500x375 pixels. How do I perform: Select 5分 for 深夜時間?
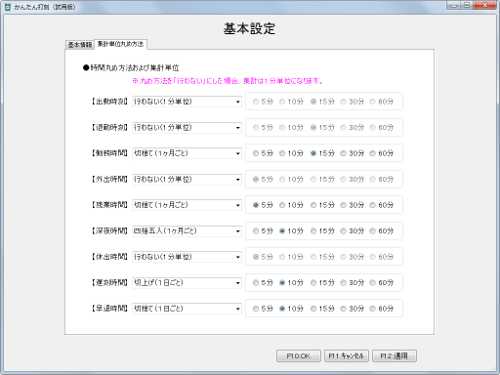pyautogui.click(x=263, y=231)
